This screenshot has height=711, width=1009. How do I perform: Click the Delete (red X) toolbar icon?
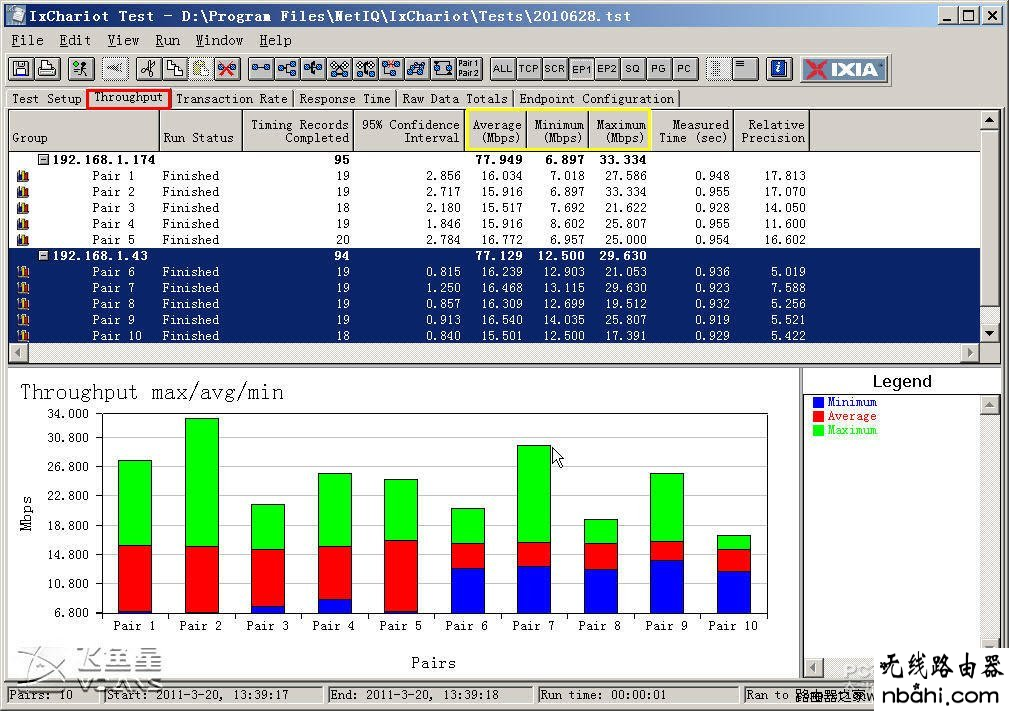tap(227, 68)
